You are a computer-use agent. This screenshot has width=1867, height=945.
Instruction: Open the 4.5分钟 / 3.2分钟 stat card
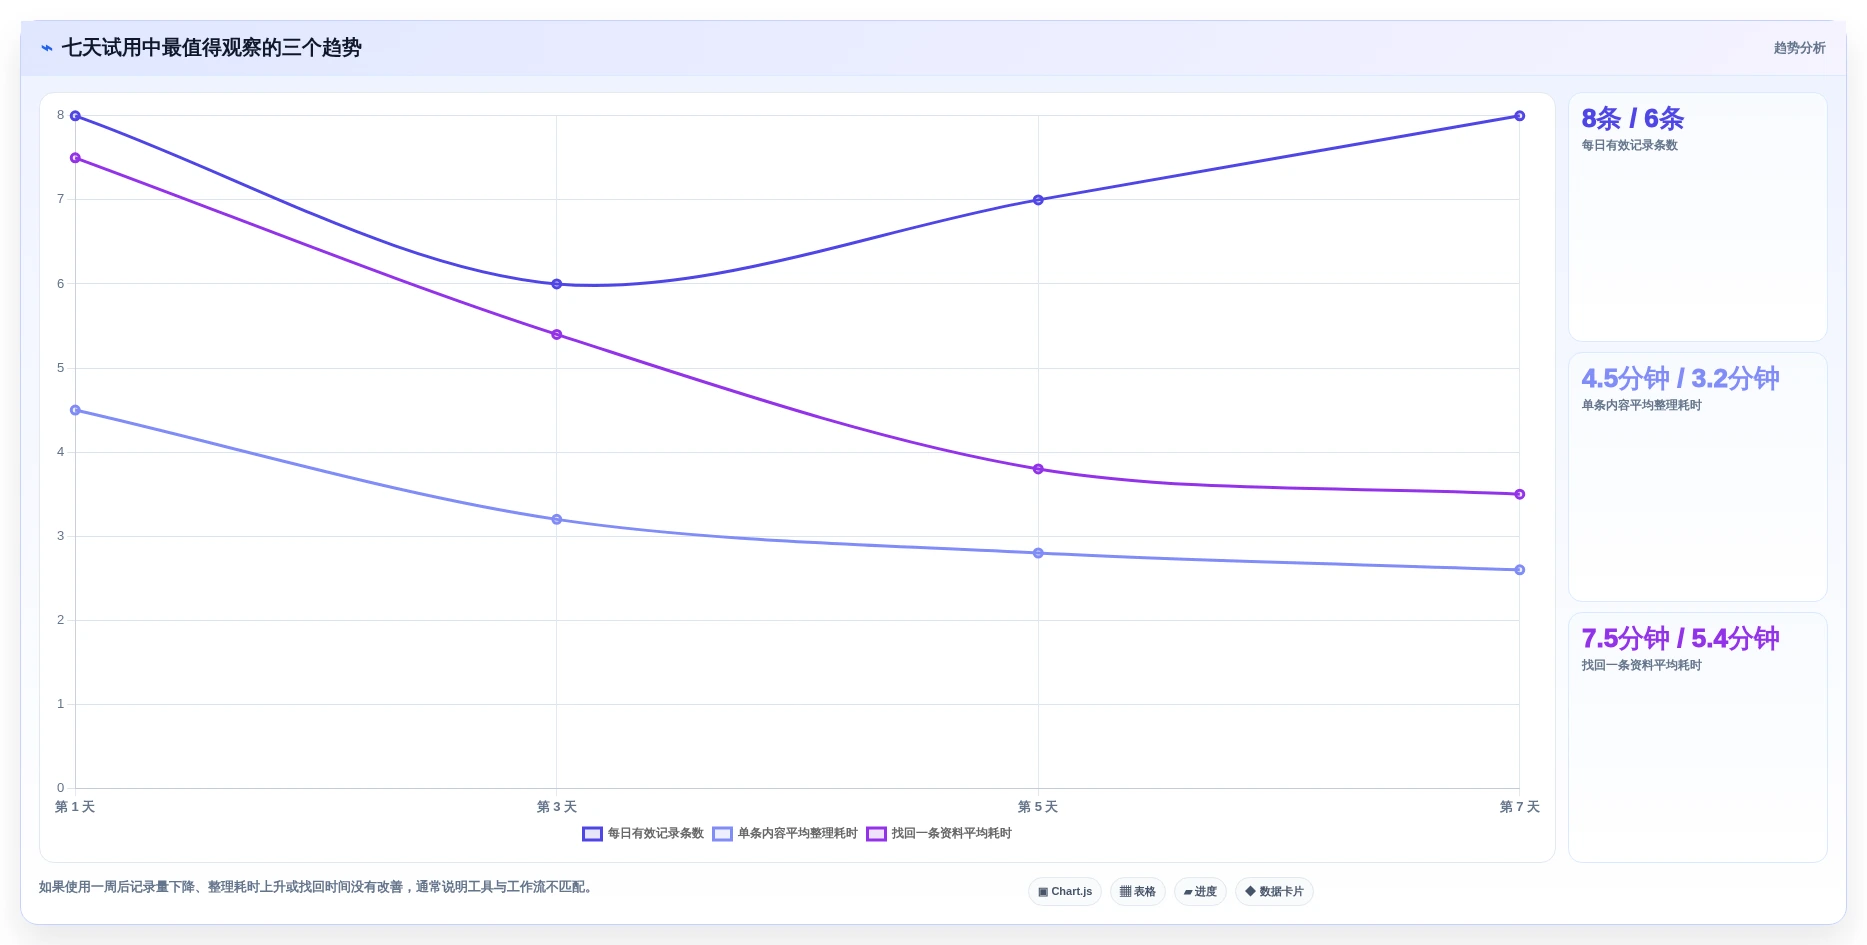1697,477
